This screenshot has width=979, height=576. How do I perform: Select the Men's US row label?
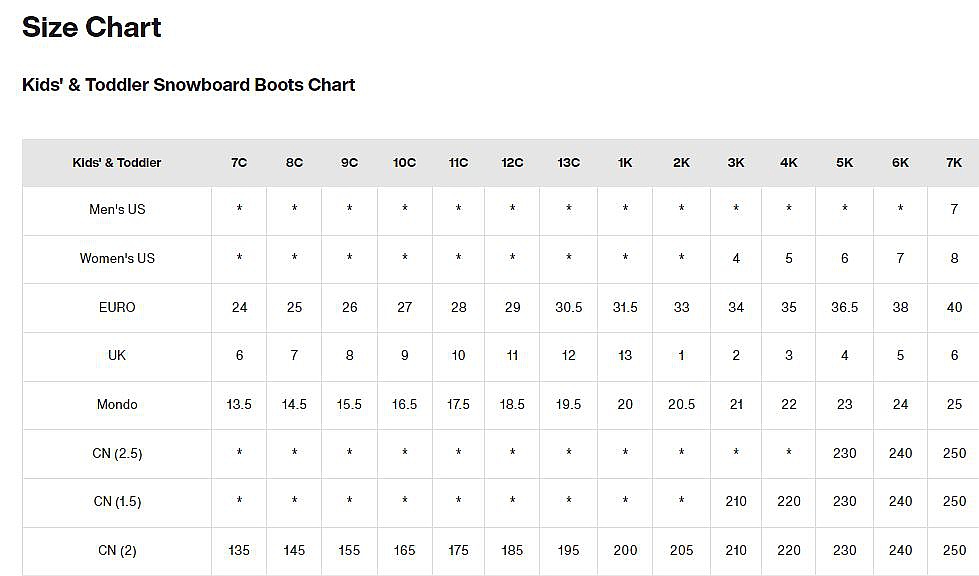click(x=117, y=210)
